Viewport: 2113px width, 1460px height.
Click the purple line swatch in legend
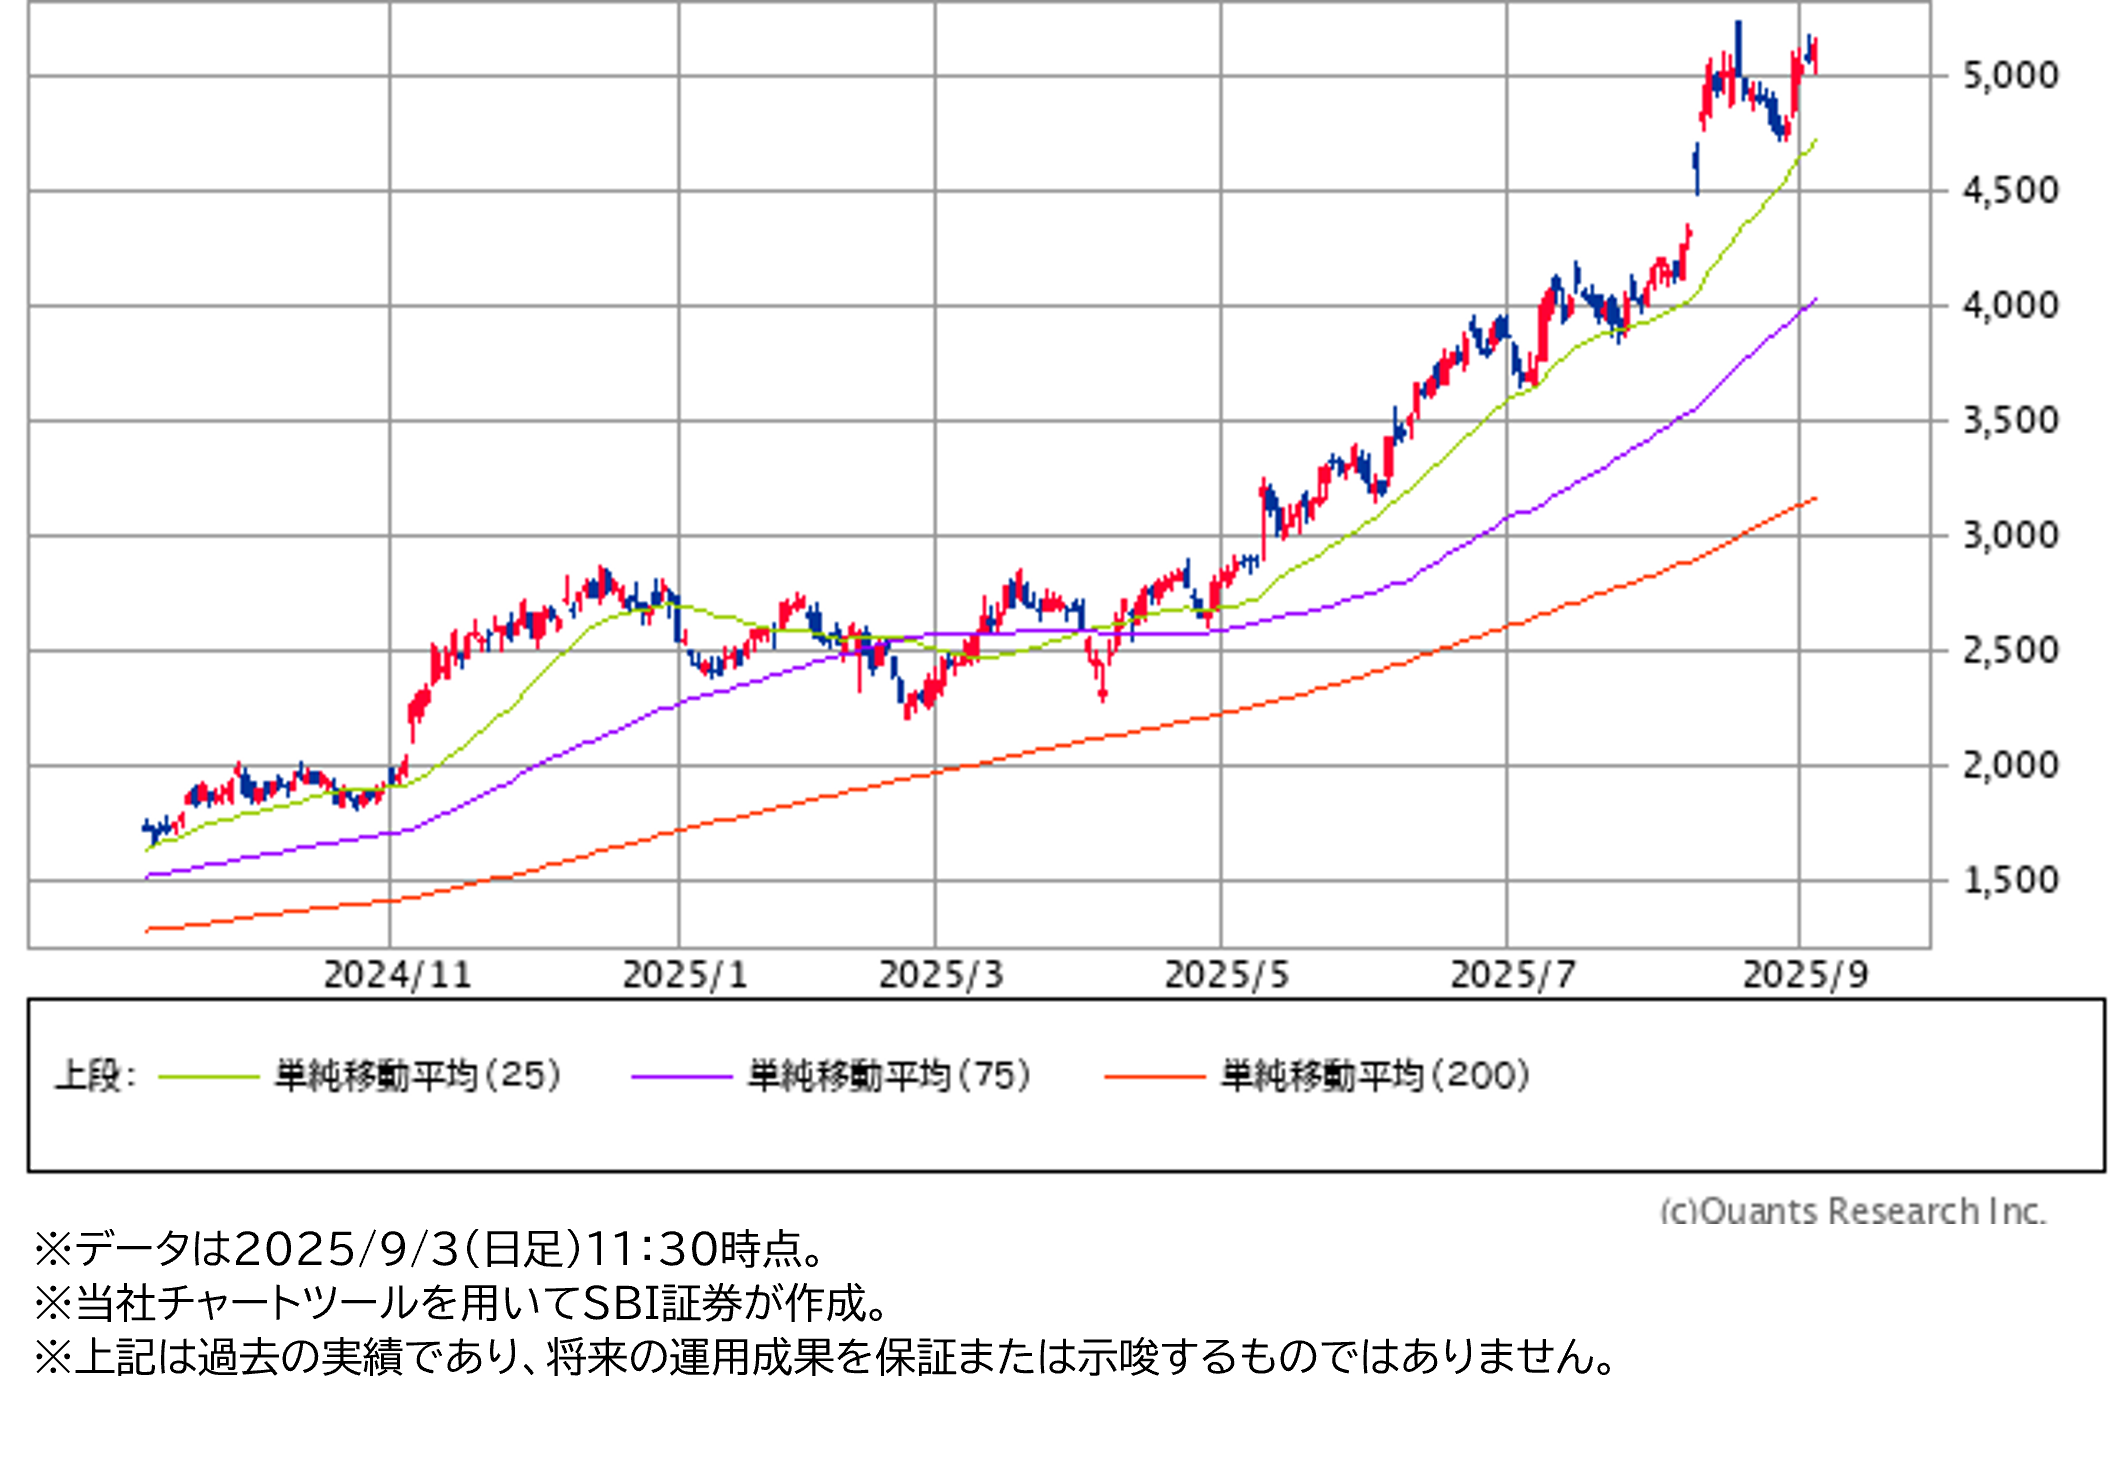pyautogui.click(x=682, y=1077)
